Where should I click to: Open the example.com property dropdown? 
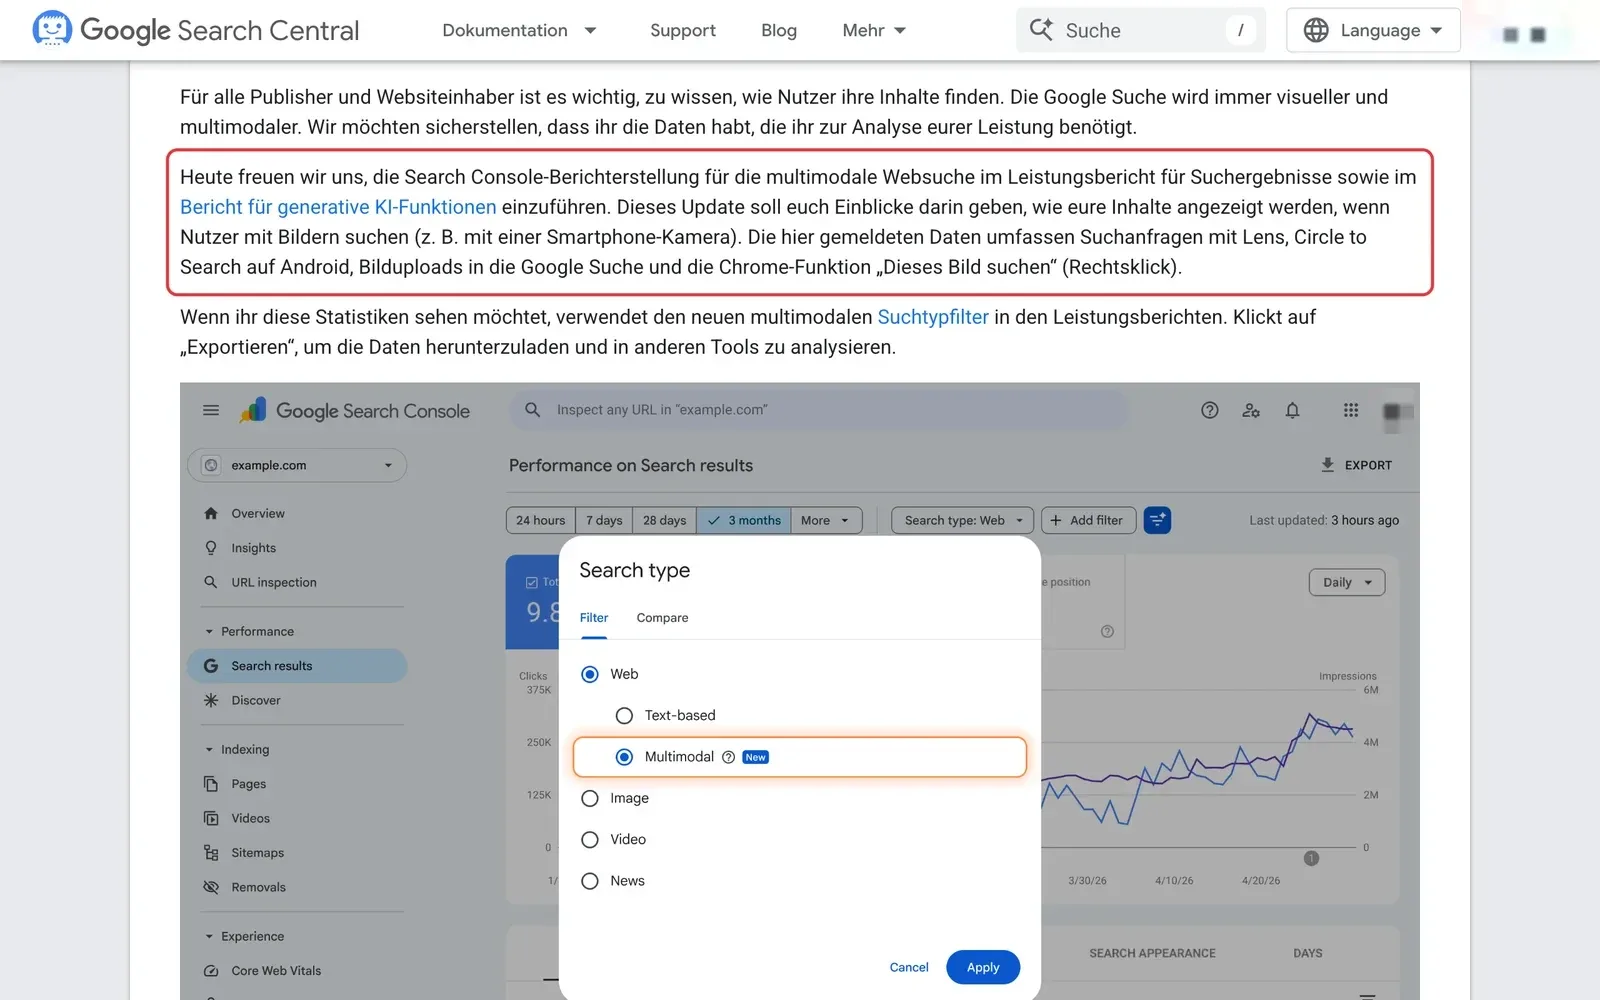[297, 465]
